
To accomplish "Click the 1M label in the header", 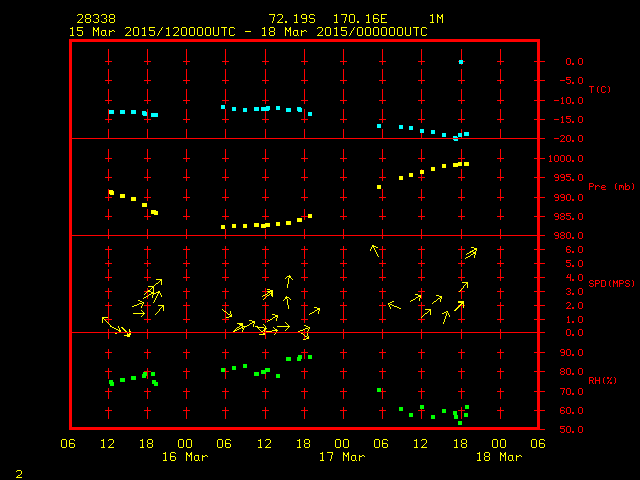I will point(436,19).
